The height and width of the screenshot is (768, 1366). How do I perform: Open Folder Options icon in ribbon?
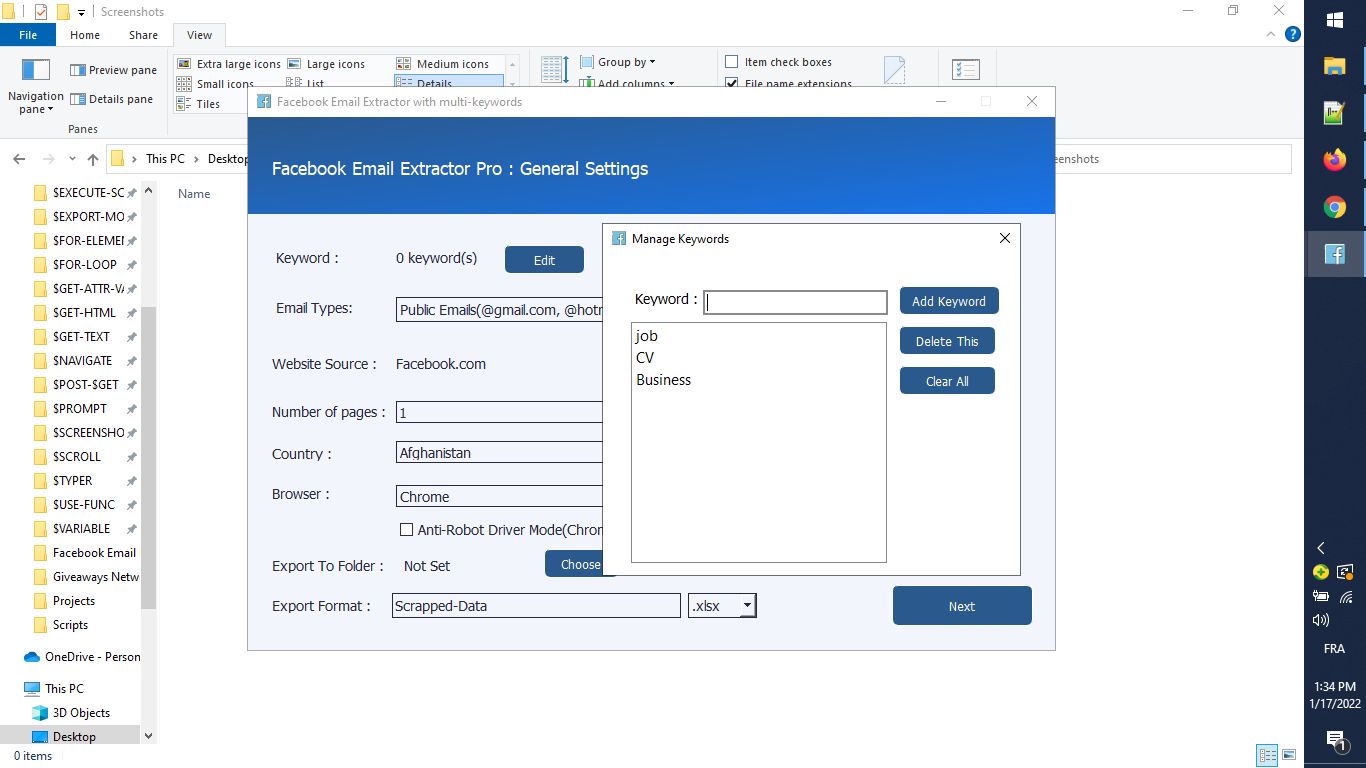pyautogui.click(x=966, y=70)
